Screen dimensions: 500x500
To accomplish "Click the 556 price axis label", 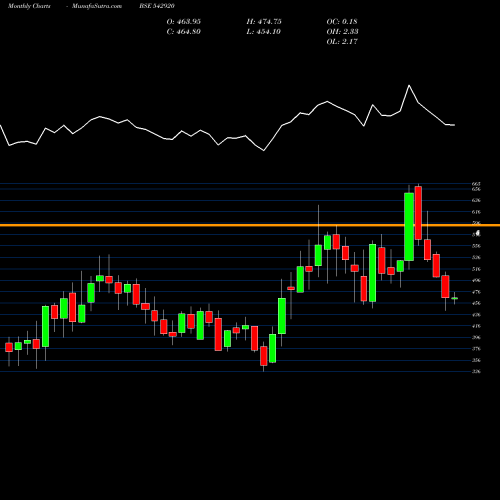I will coord(476,246).
